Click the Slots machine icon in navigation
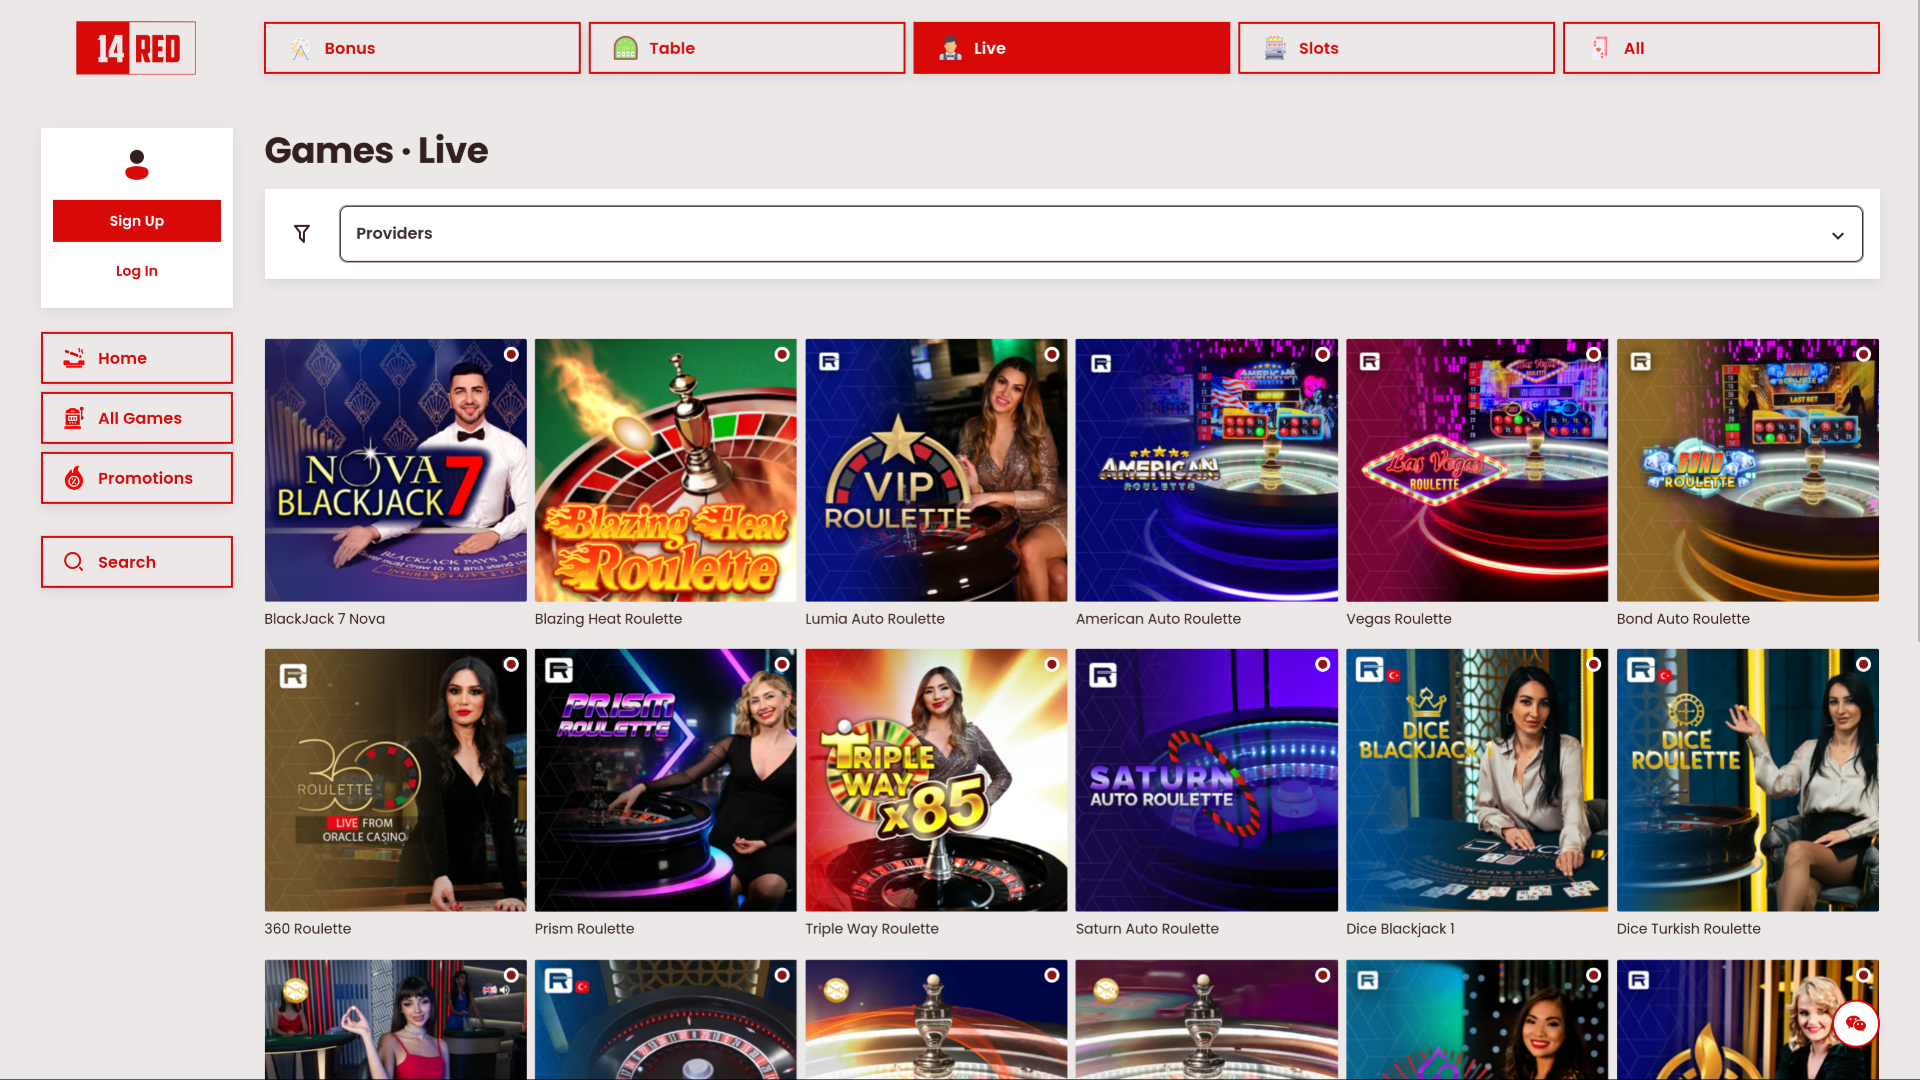 1274,47
